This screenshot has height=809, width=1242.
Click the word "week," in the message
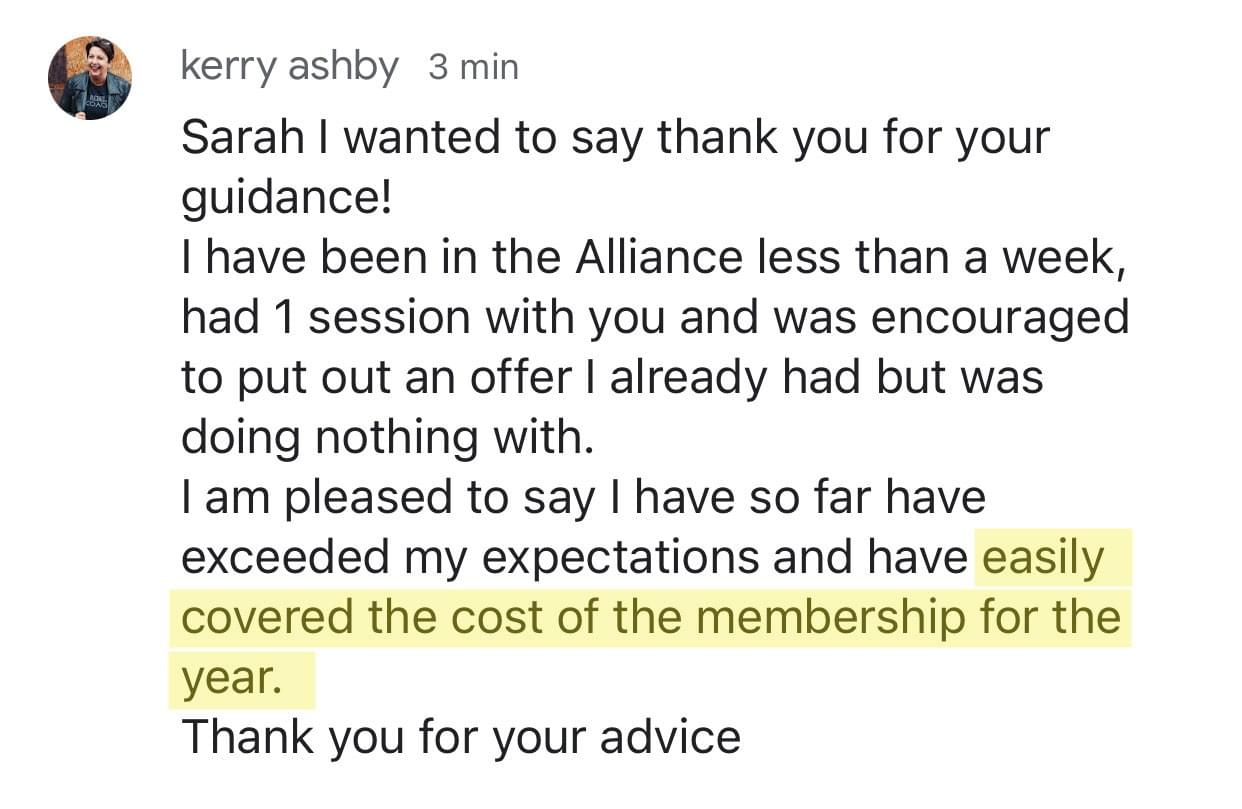(x=1066, y=258)
